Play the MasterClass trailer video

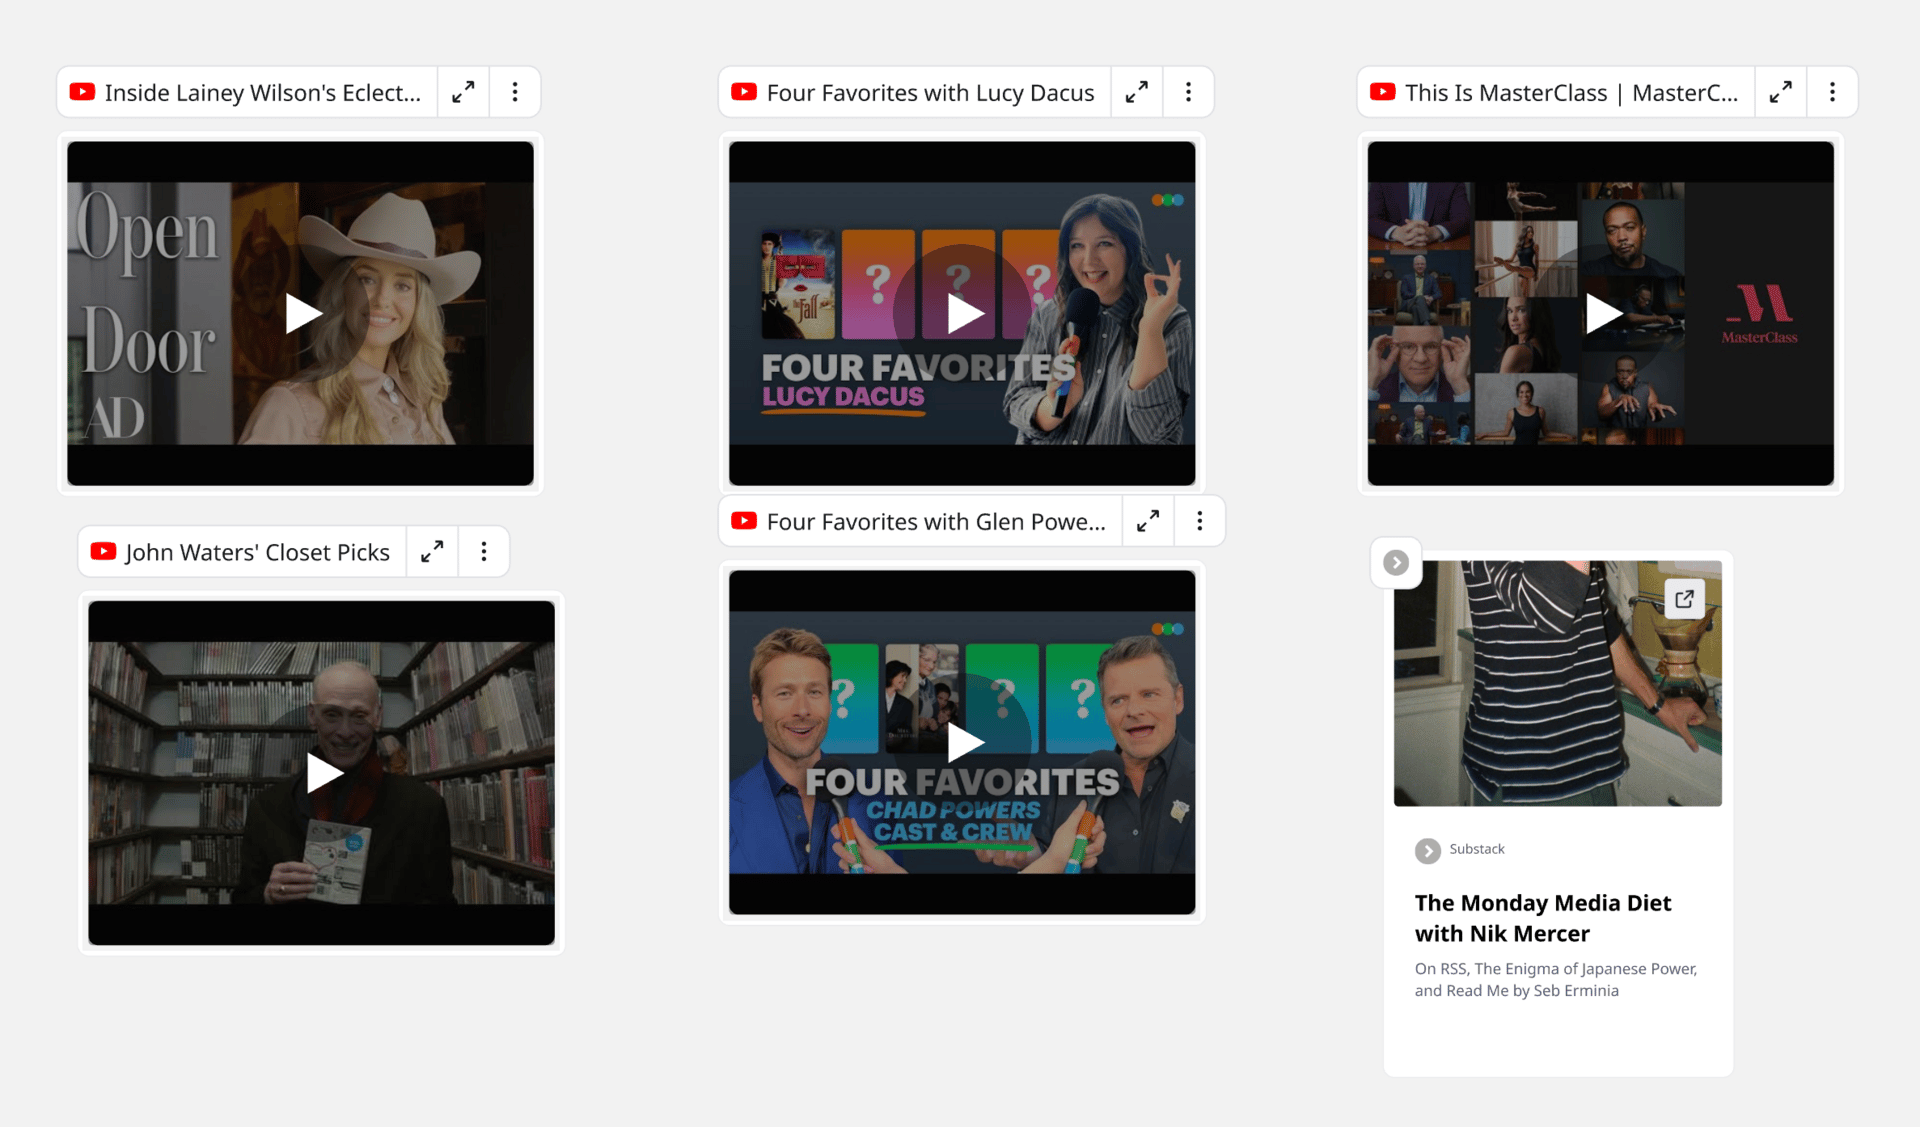tap(1601, 314)
